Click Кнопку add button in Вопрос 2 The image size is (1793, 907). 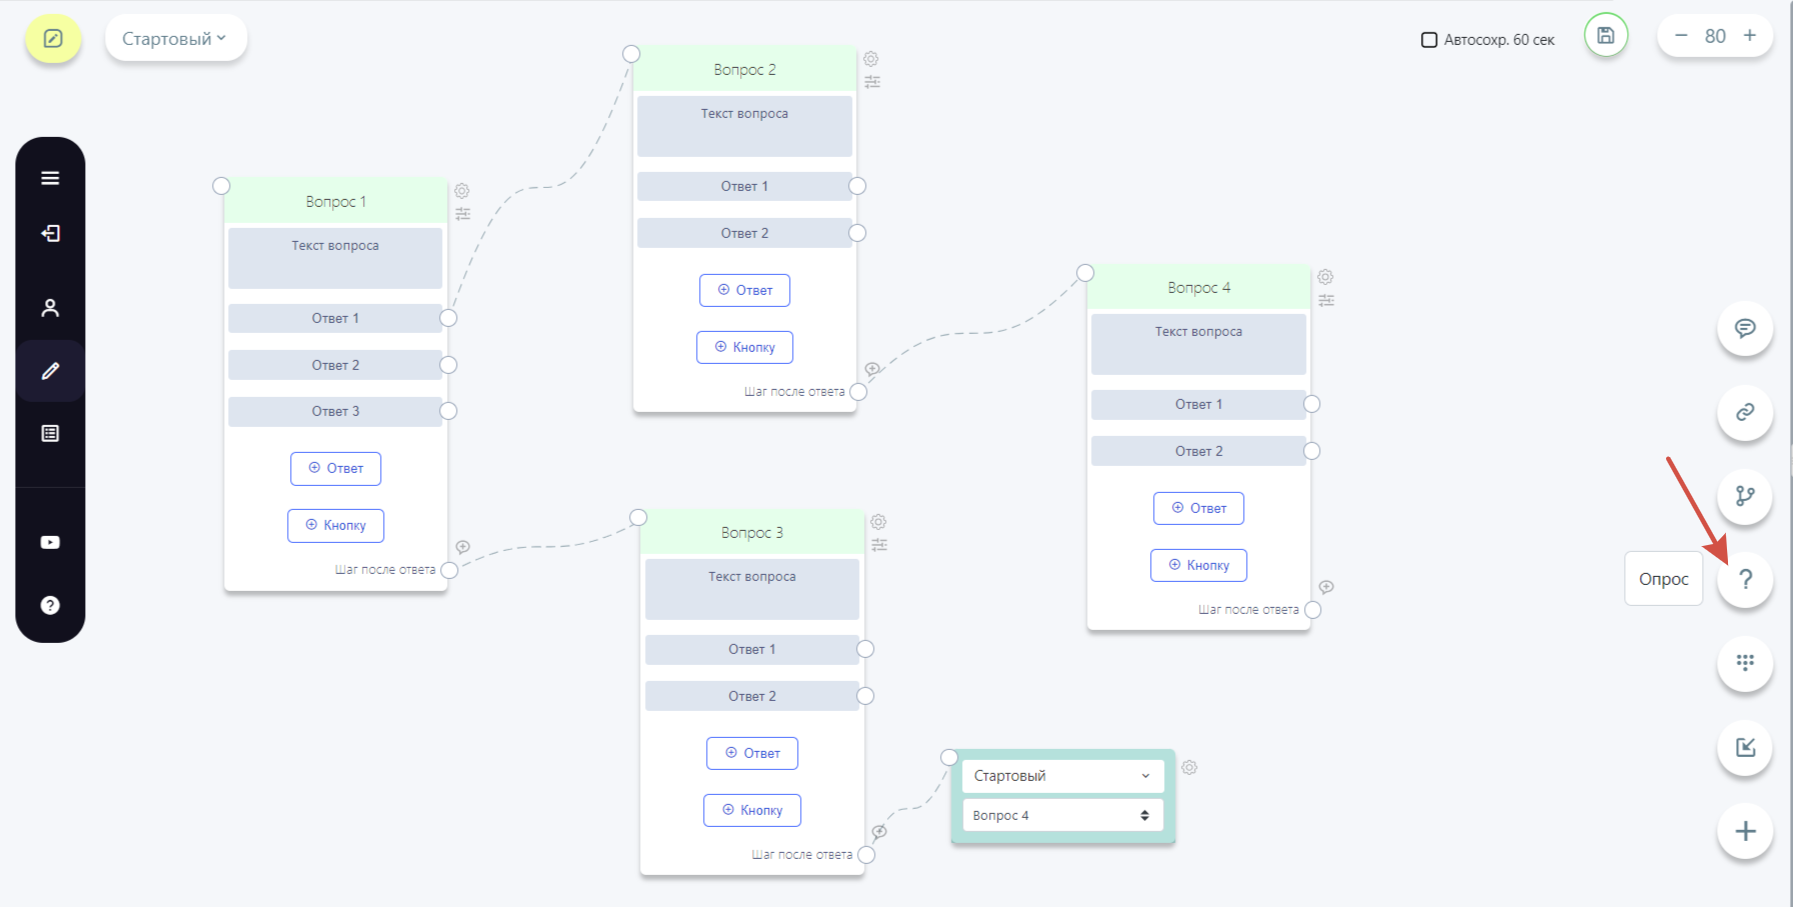click(745, 348)
